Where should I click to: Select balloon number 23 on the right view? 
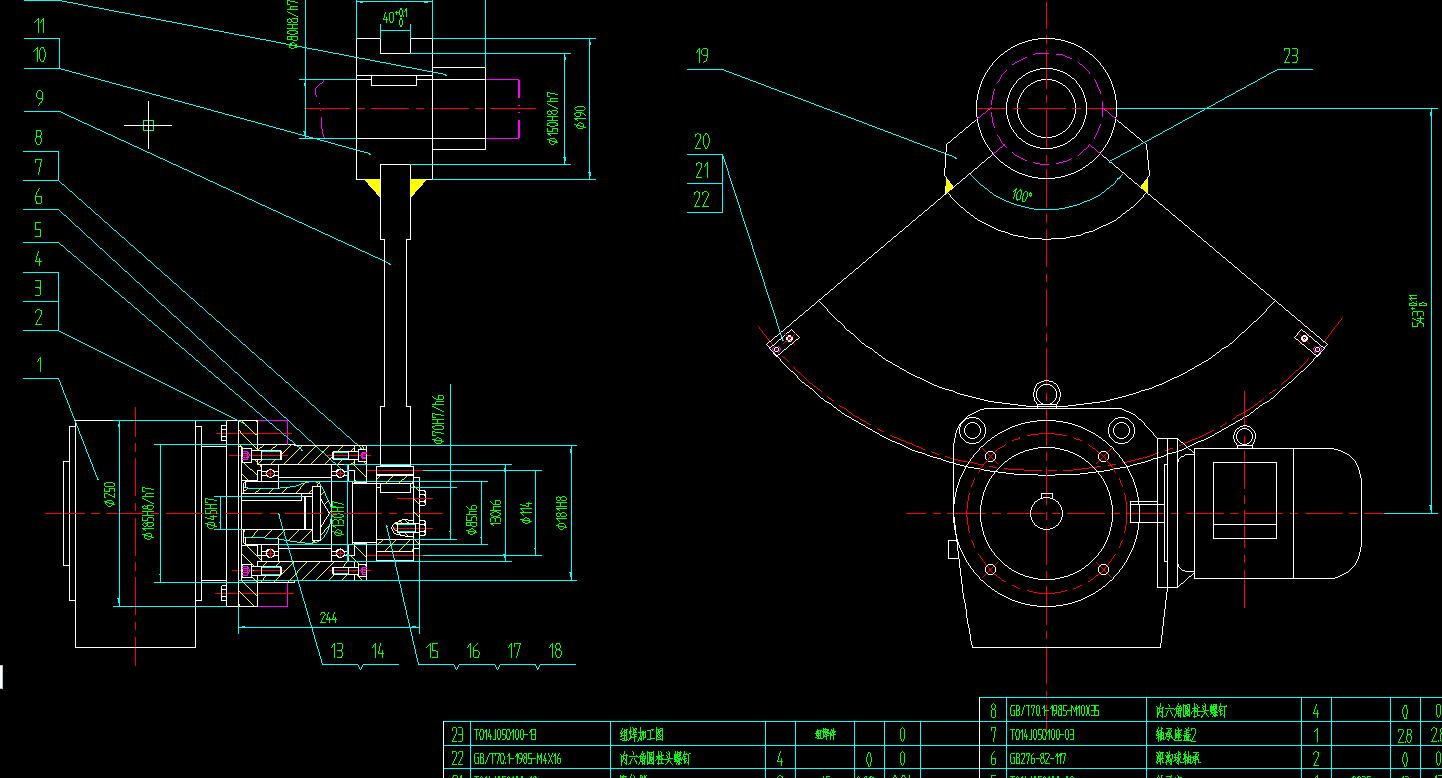pos(1291,56)
